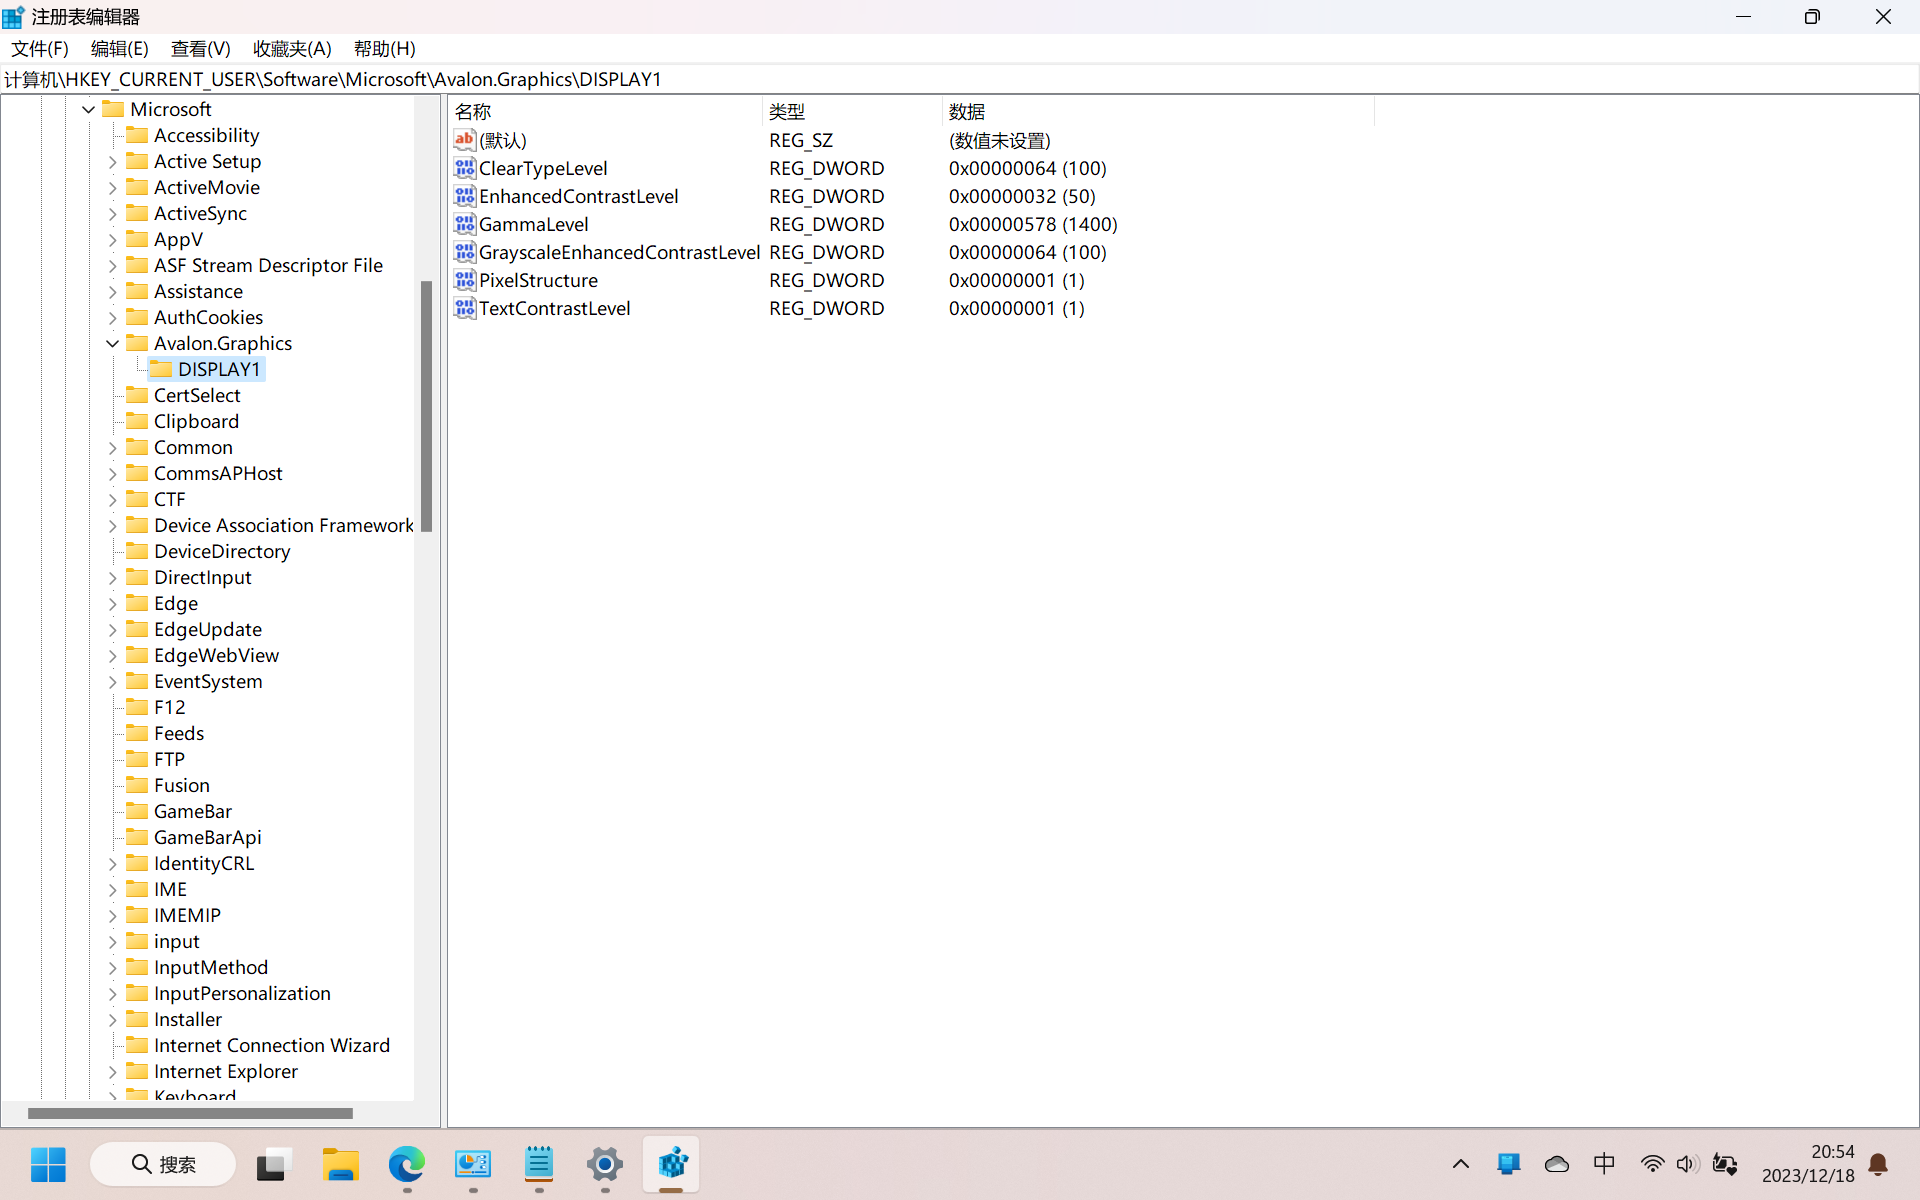The image size is (1920, 1200).
Task: Collapse the Microsoft tree node
Action: click(x=89, y=109)
